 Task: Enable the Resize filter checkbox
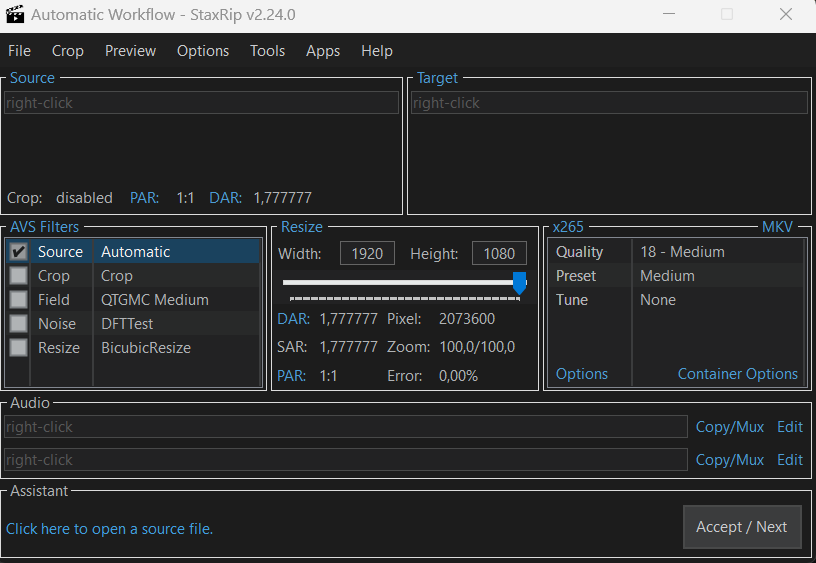click(19, 348)
